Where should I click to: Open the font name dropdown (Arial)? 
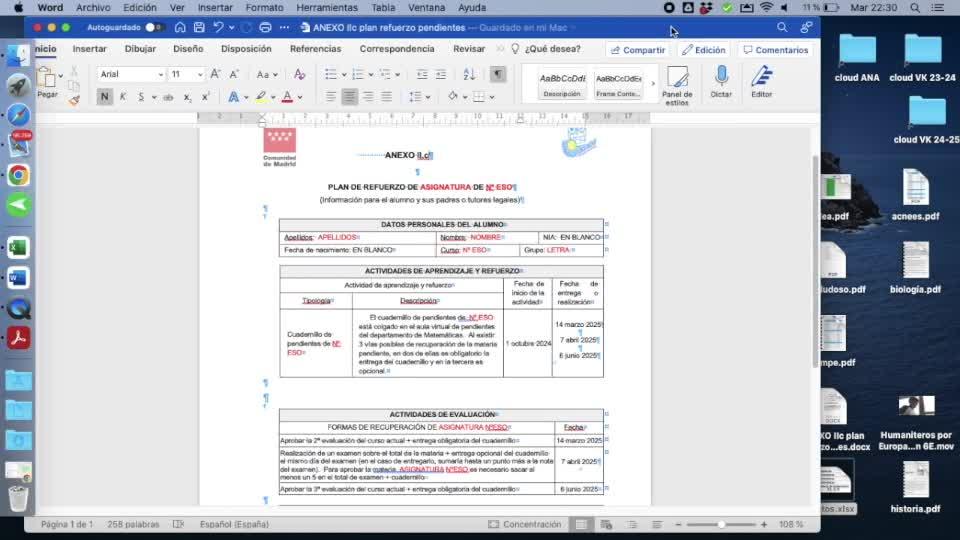[x=131, y=74]
